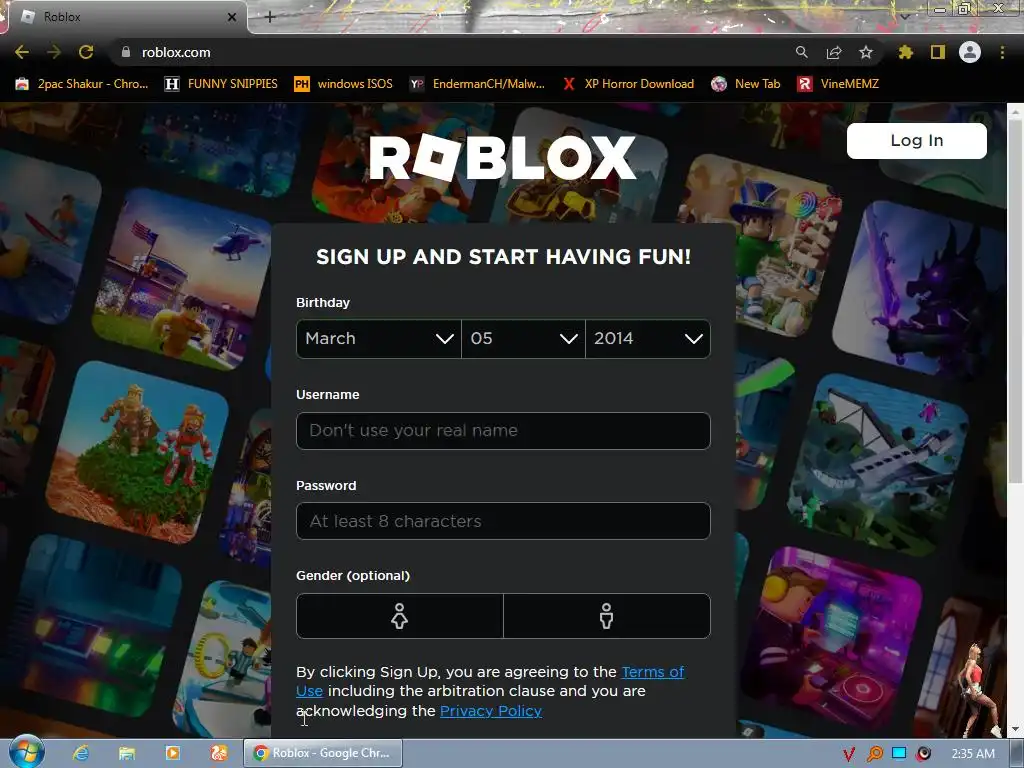The image size is (1024, 768).
Task: Open the FUNNY SNIPPIES bookmark
Action: point(221,84)
